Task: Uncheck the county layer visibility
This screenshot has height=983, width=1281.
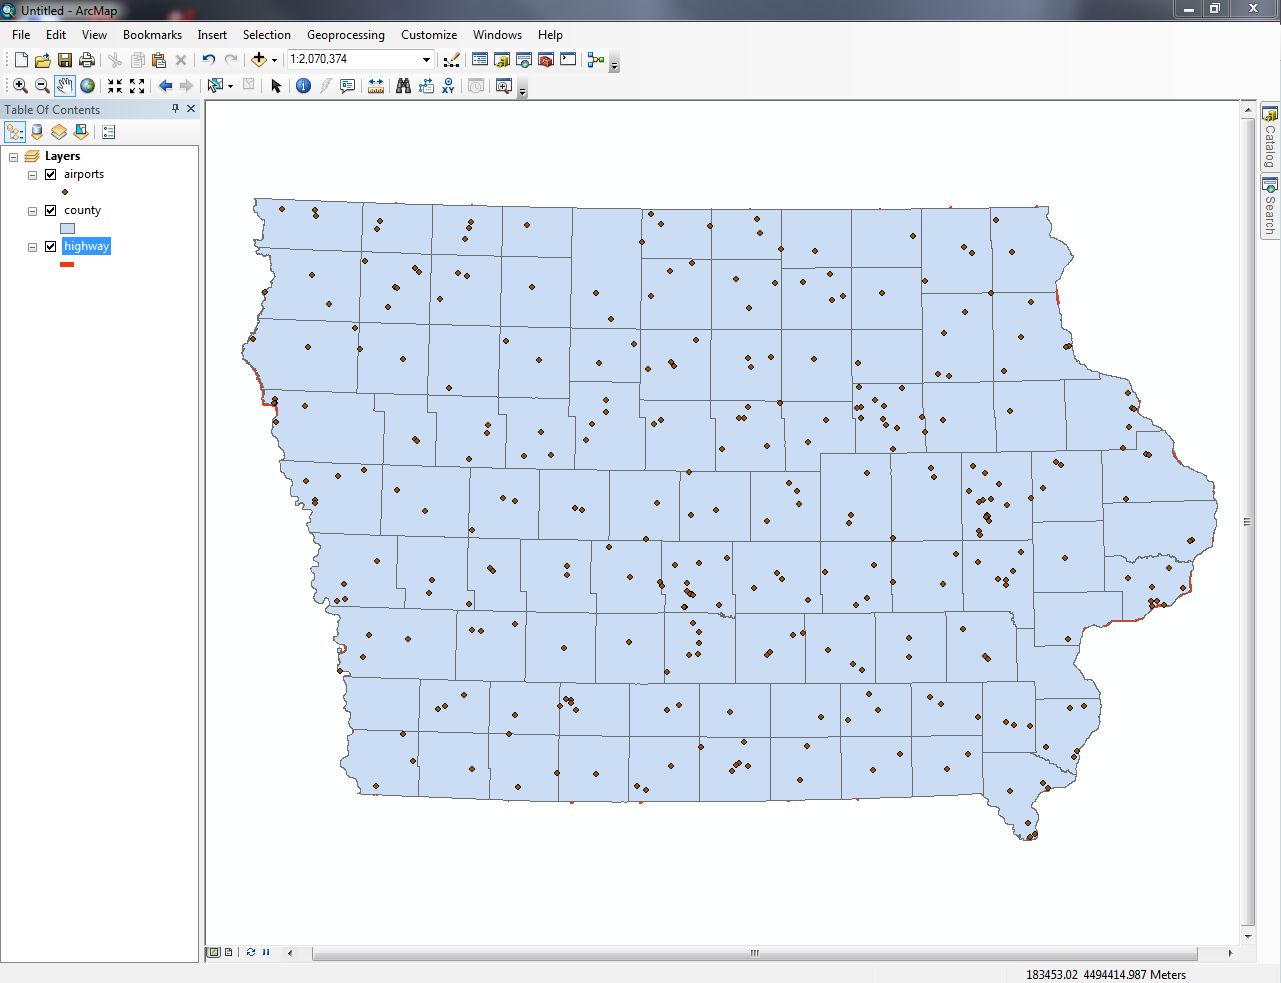Action: [49, 210]
